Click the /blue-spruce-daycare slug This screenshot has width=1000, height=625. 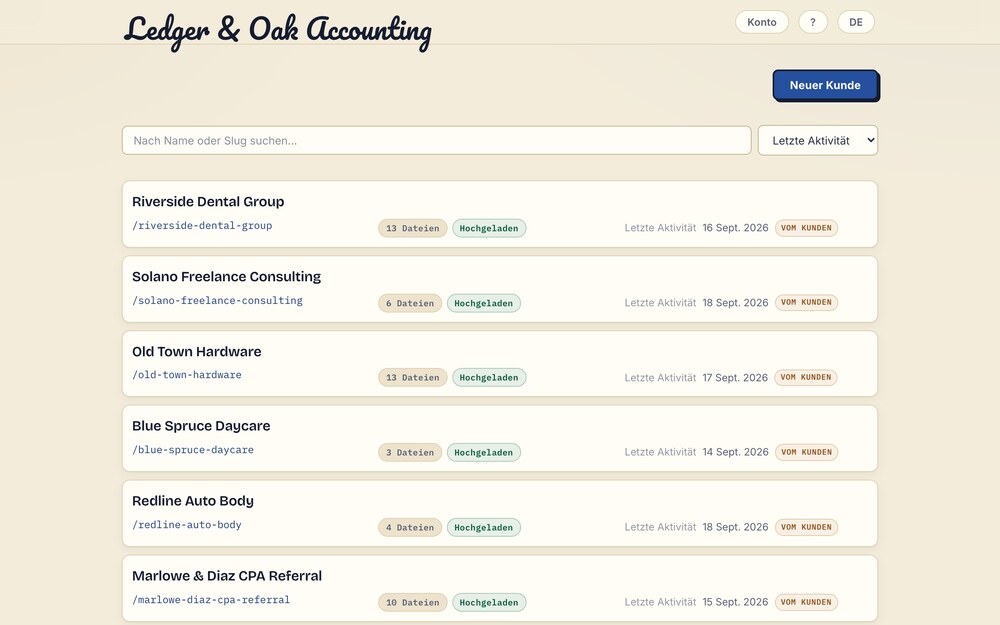pyautogui.click(x=193, y=450)
